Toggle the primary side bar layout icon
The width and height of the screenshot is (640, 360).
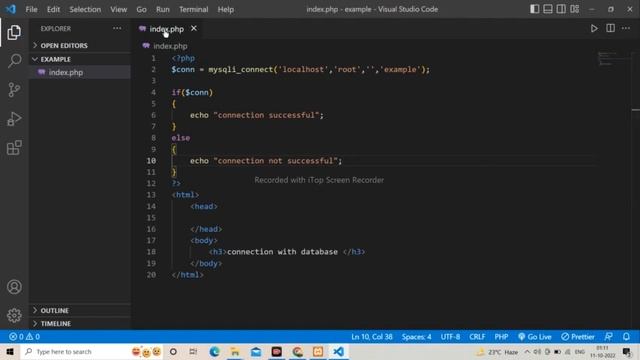pyautogui.click(x=534, y=9)
